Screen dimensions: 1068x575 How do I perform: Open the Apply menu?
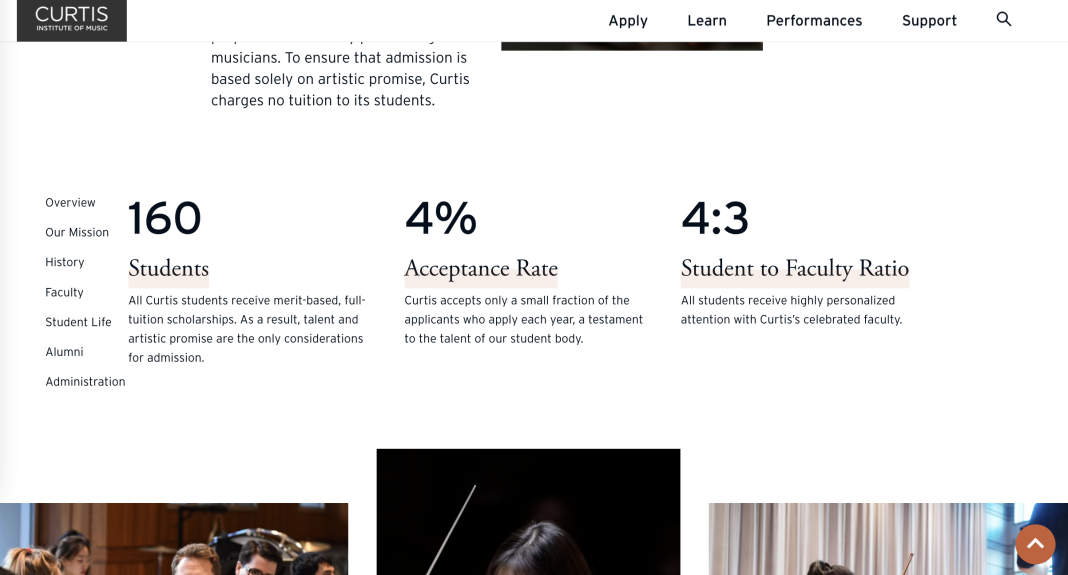pos(627,21)
